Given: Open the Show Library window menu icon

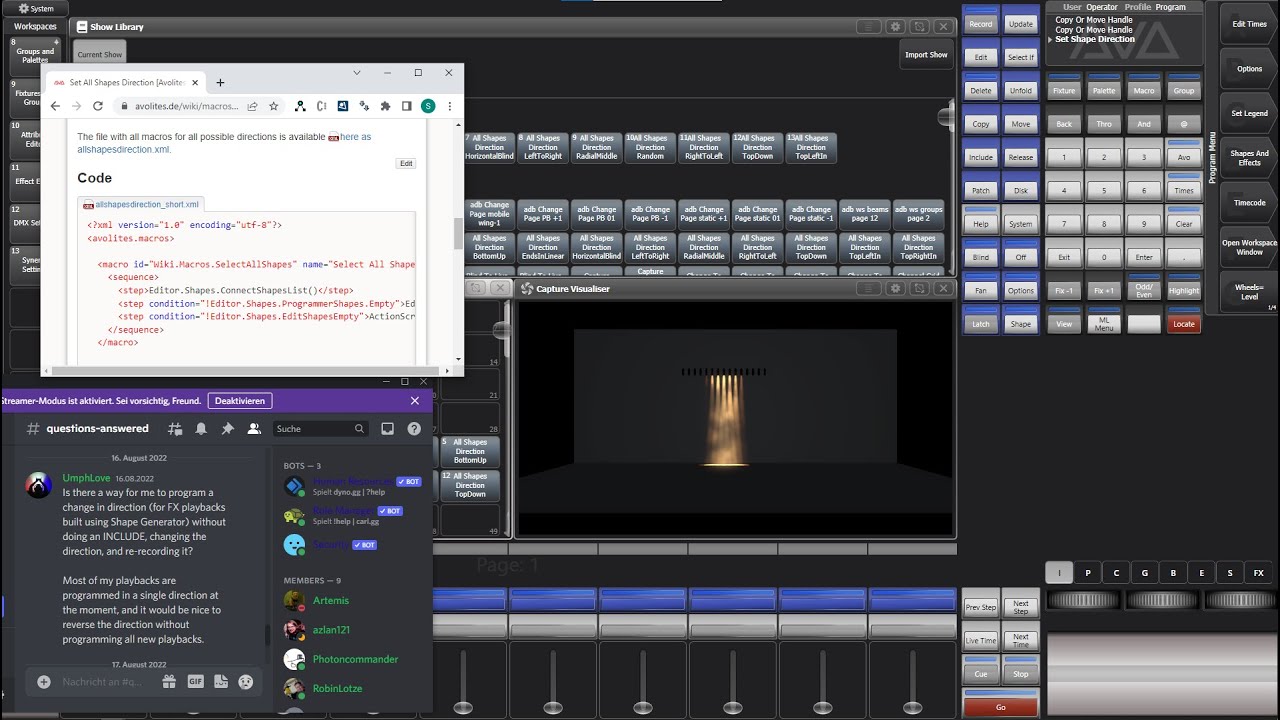Looking at the screenshot, I should [869, 27].
